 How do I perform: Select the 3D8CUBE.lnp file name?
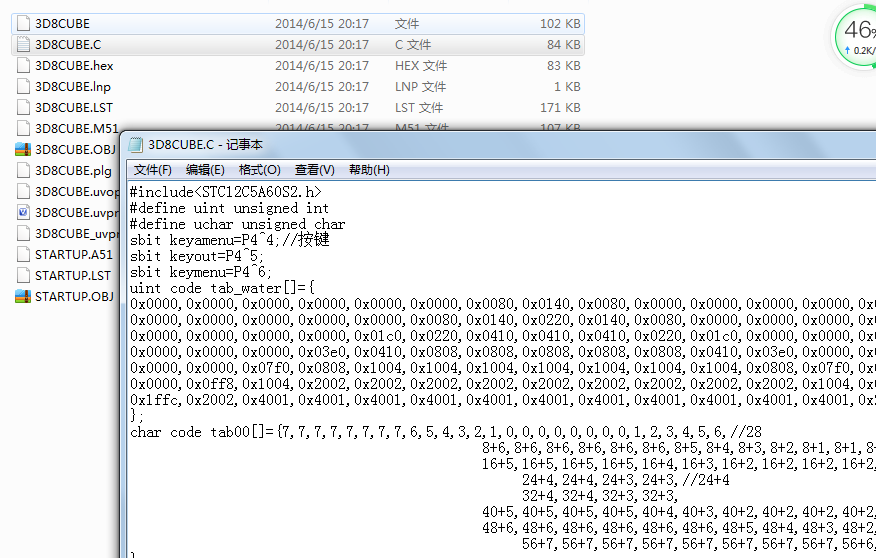(73, 87)
